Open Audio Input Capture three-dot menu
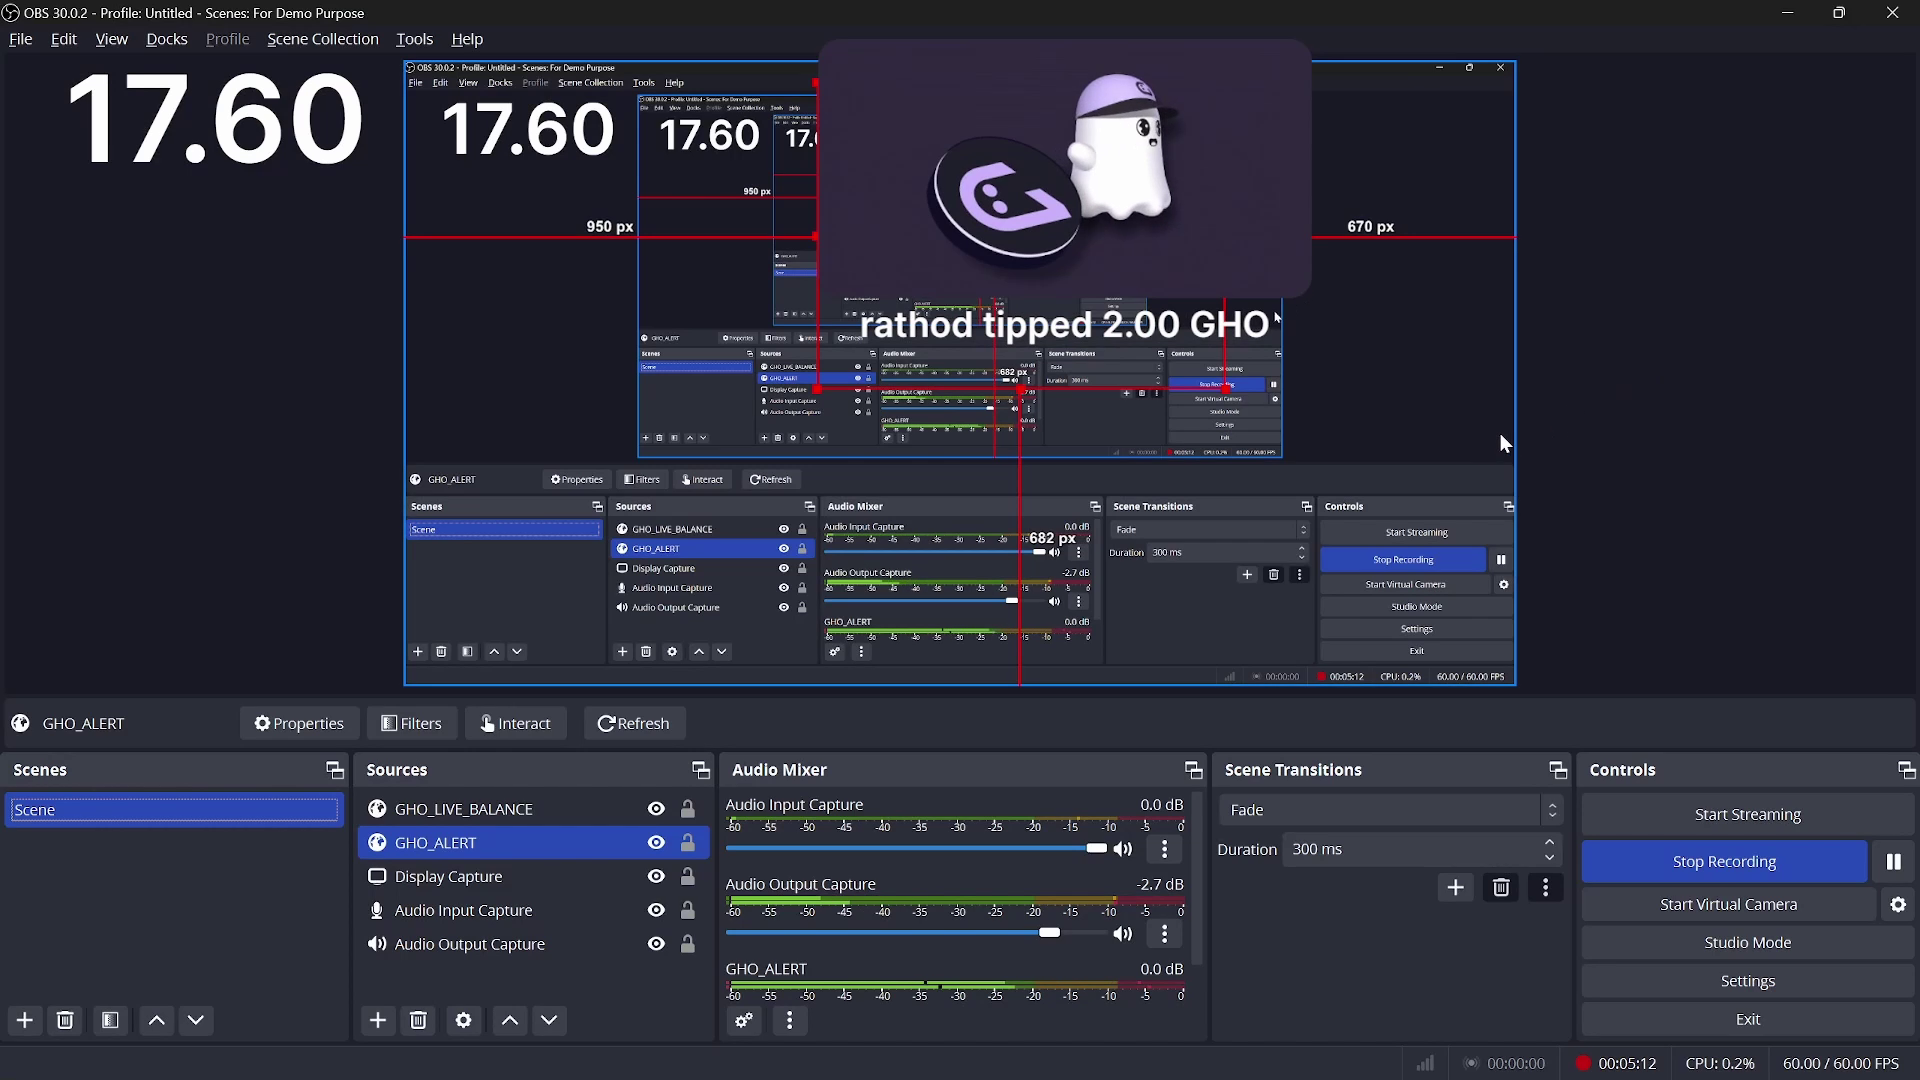 [x=1164, y=849]
